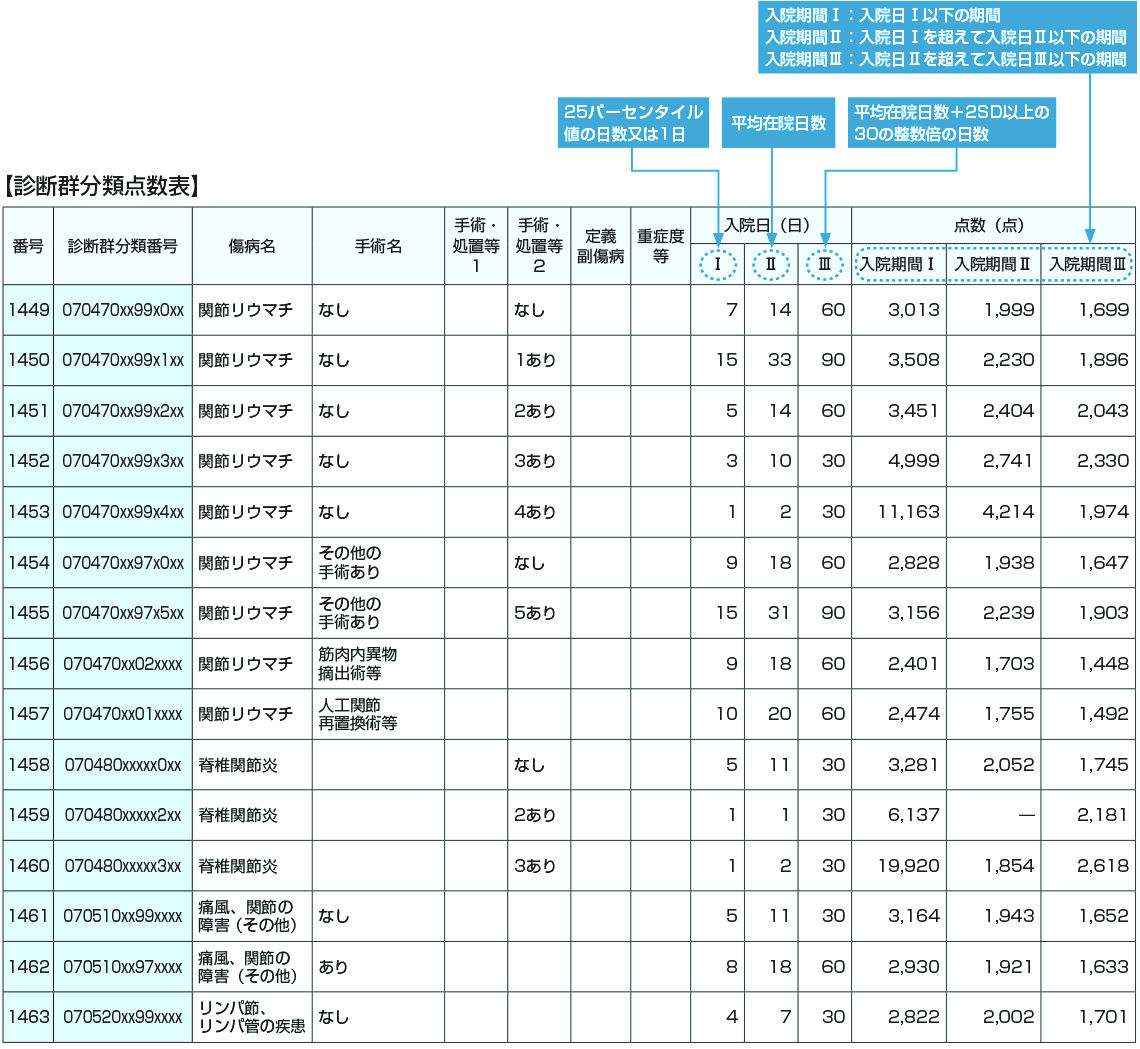Select the 入院期間Ⅱ points column header

tap(992, 265)
